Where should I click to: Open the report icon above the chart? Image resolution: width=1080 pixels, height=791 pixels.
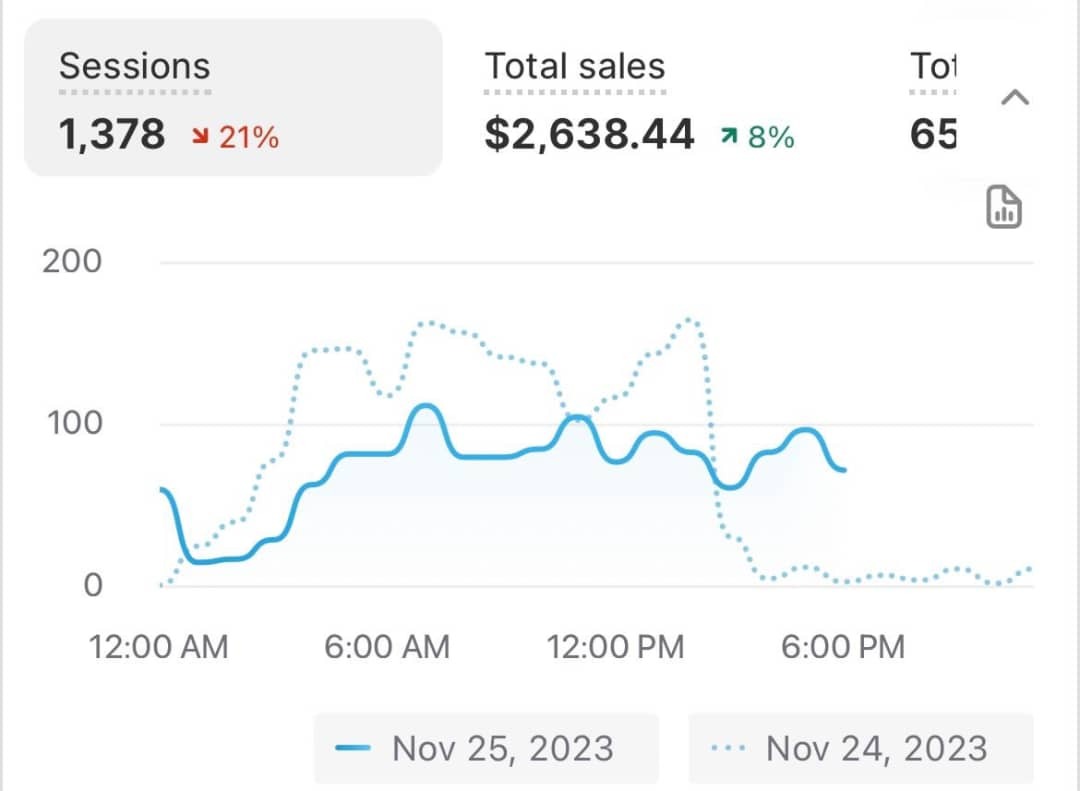[1004, 207]
